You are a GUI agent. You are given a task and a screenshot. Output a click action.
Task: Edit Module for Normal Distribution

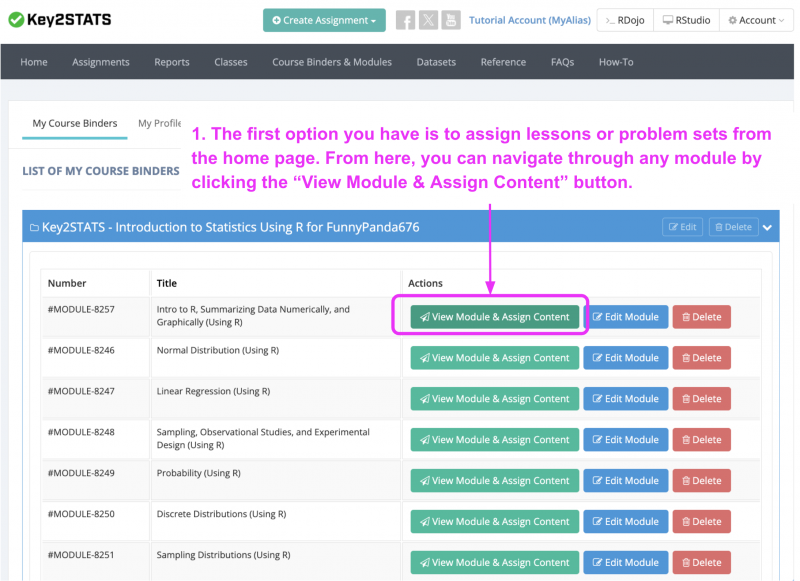point(626,358)
